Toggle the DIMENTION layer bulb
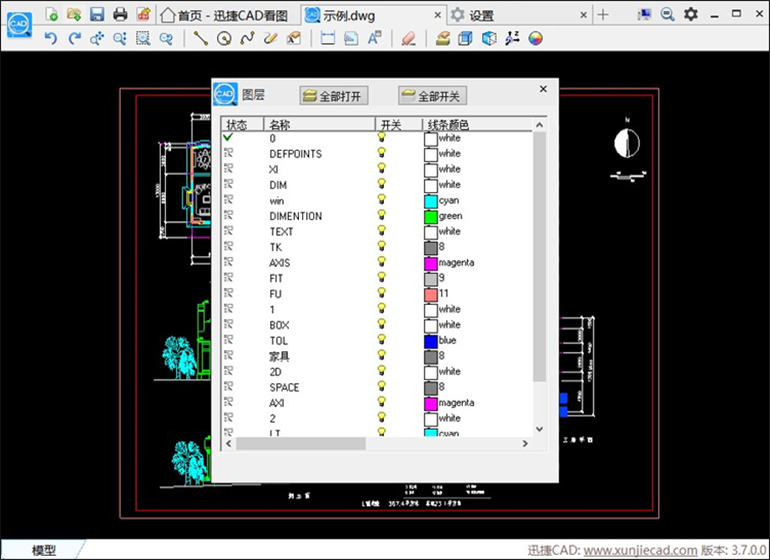 (x=382, y=216)
